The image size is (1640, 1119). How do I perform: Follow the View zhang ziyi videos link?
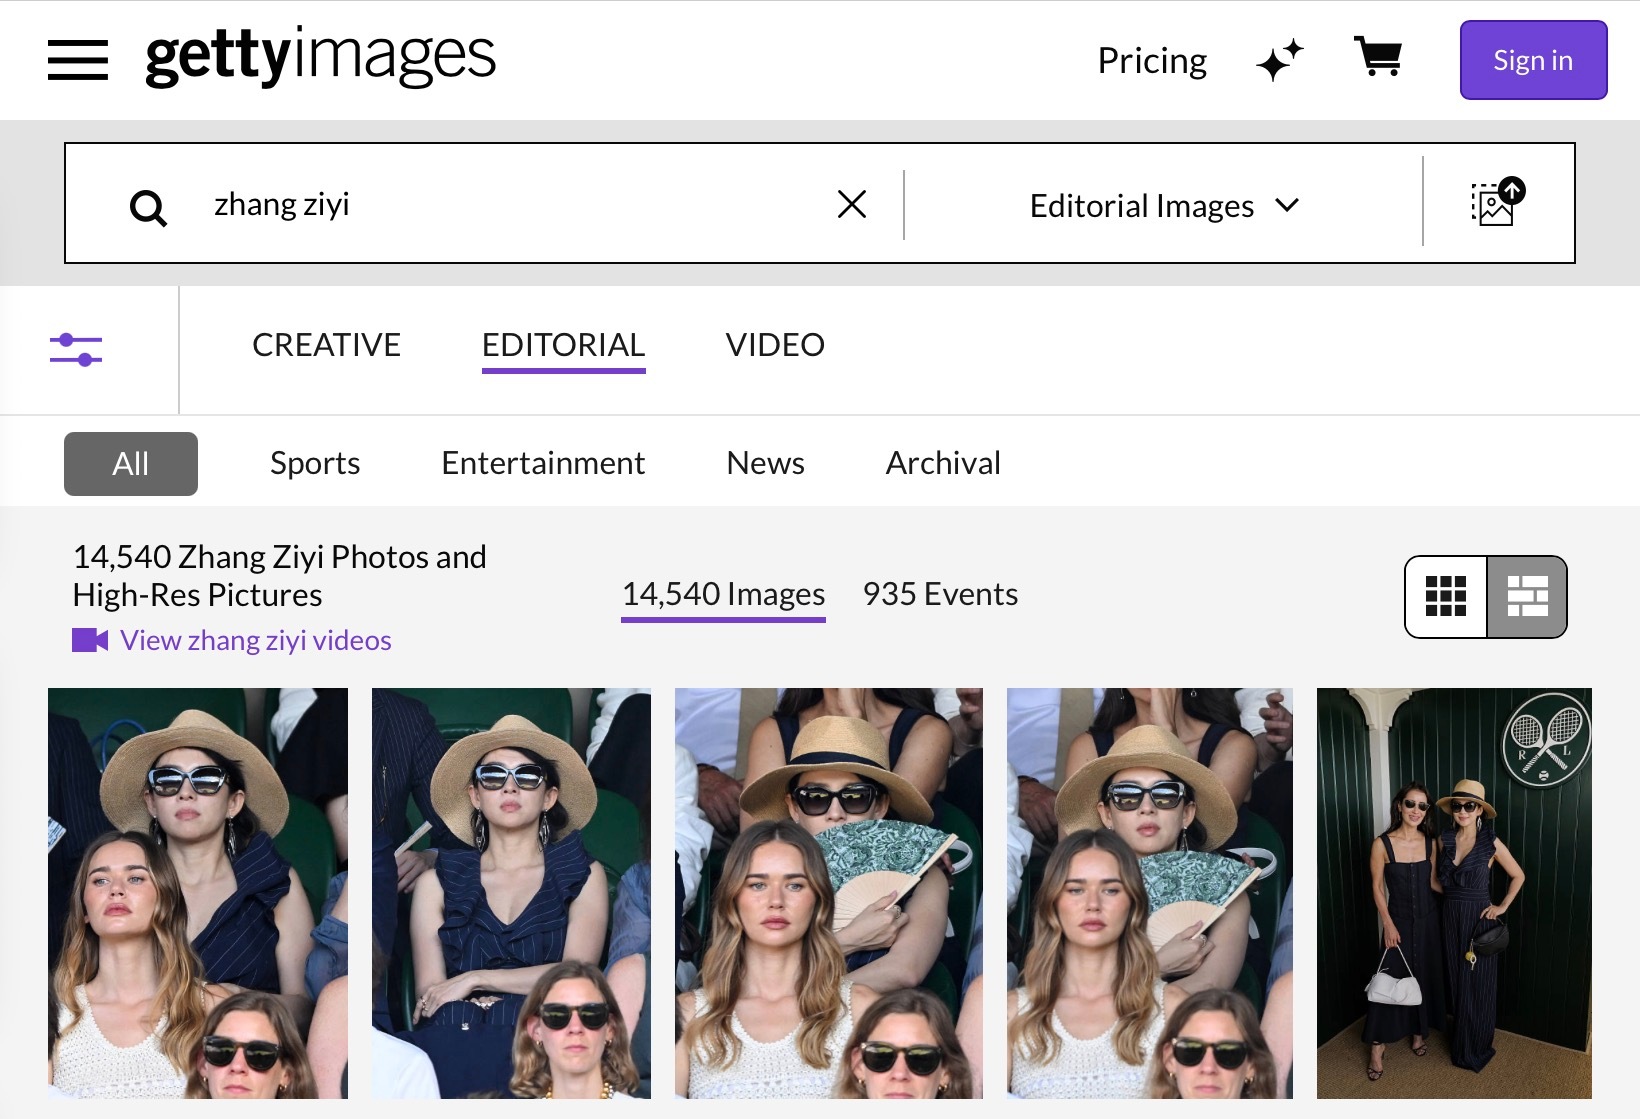coord(232,640)
